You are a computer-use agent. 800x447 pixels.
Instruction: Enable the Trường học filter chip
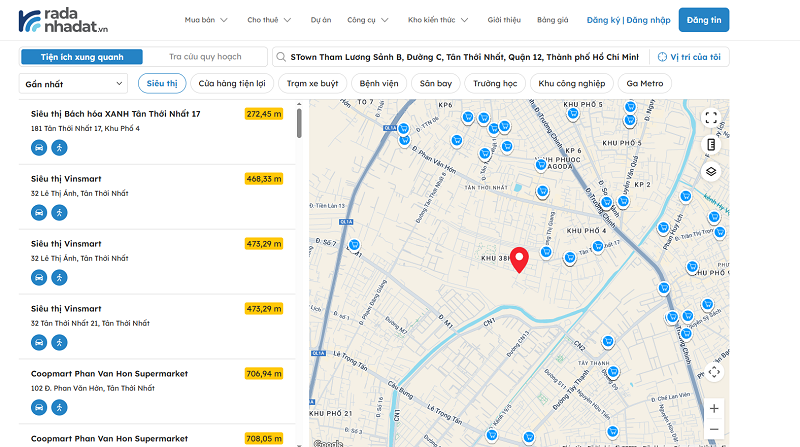pos(495,83)
